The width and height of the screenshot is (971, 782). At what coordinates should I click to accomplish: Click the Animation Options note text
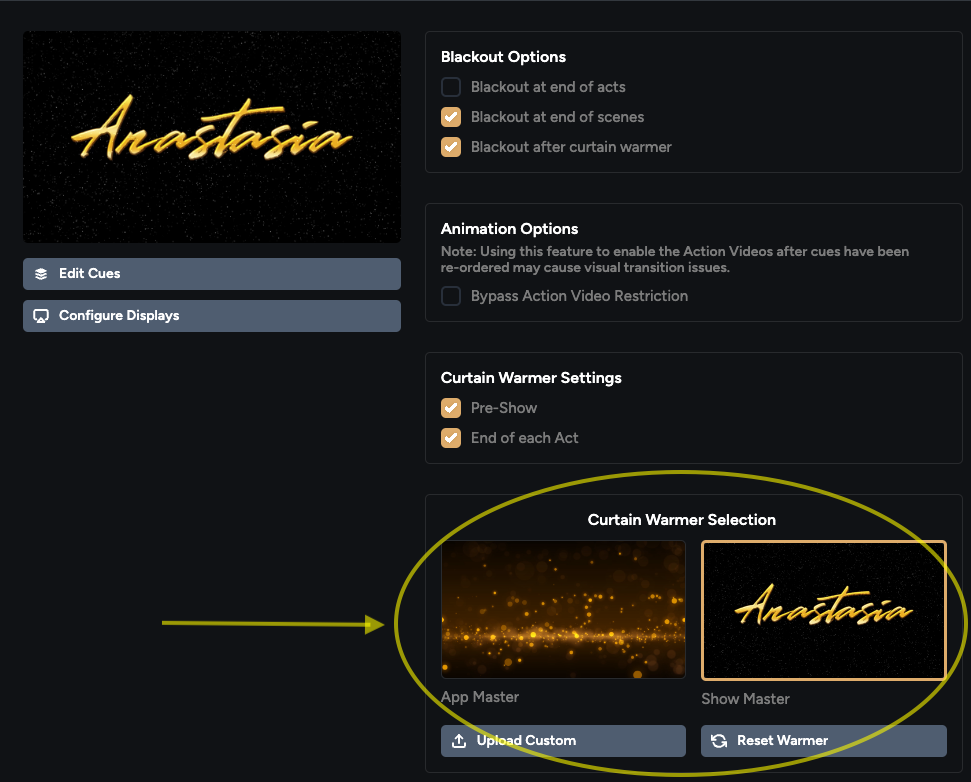[675, 259]
